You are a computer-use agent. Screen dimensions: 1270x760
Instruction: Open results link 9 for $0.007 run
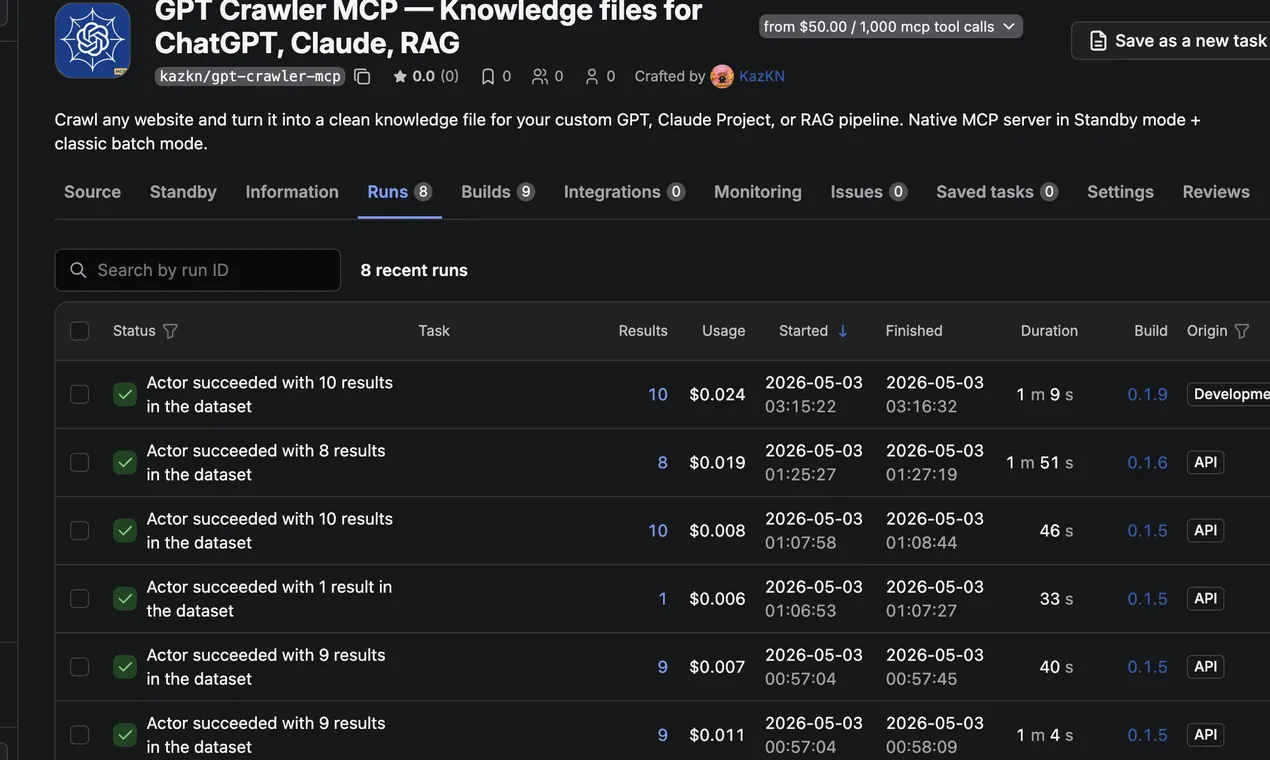point(662,666)
